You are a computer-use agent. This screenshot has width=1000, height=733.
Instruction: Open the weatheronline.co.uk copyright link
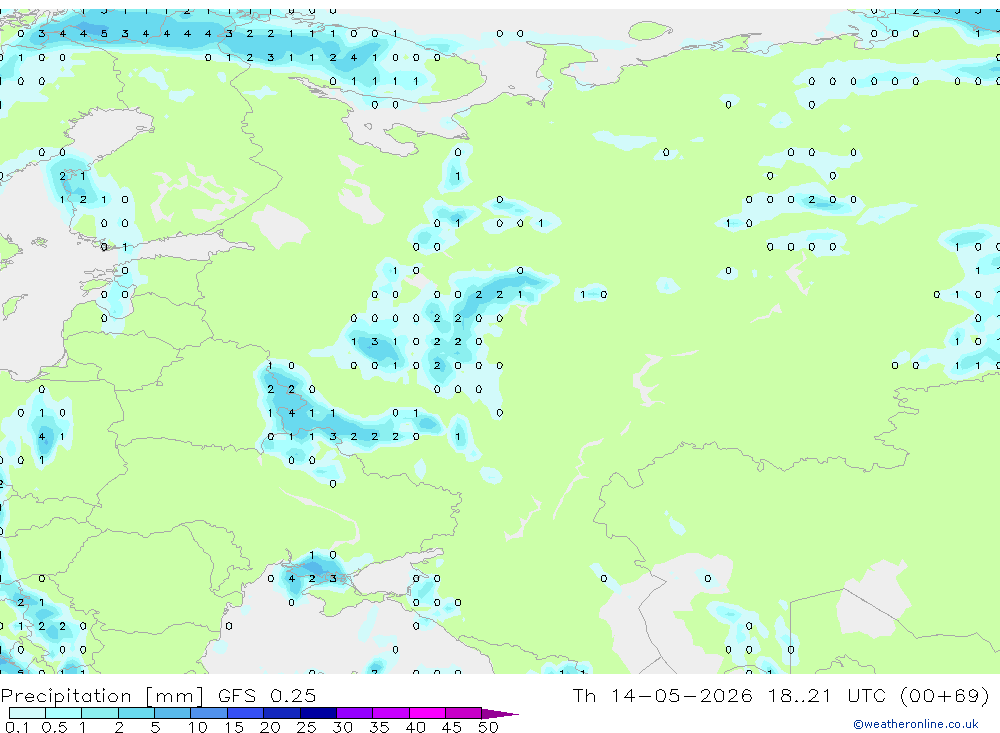point(916,724)
